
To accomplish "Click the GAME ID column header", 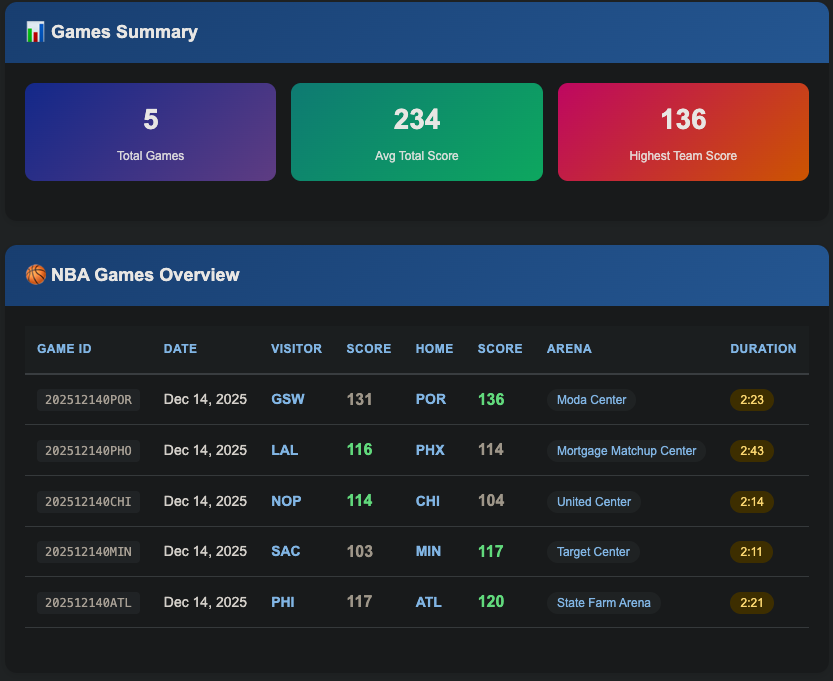I will pyautogui.click(x=64, y=348).
